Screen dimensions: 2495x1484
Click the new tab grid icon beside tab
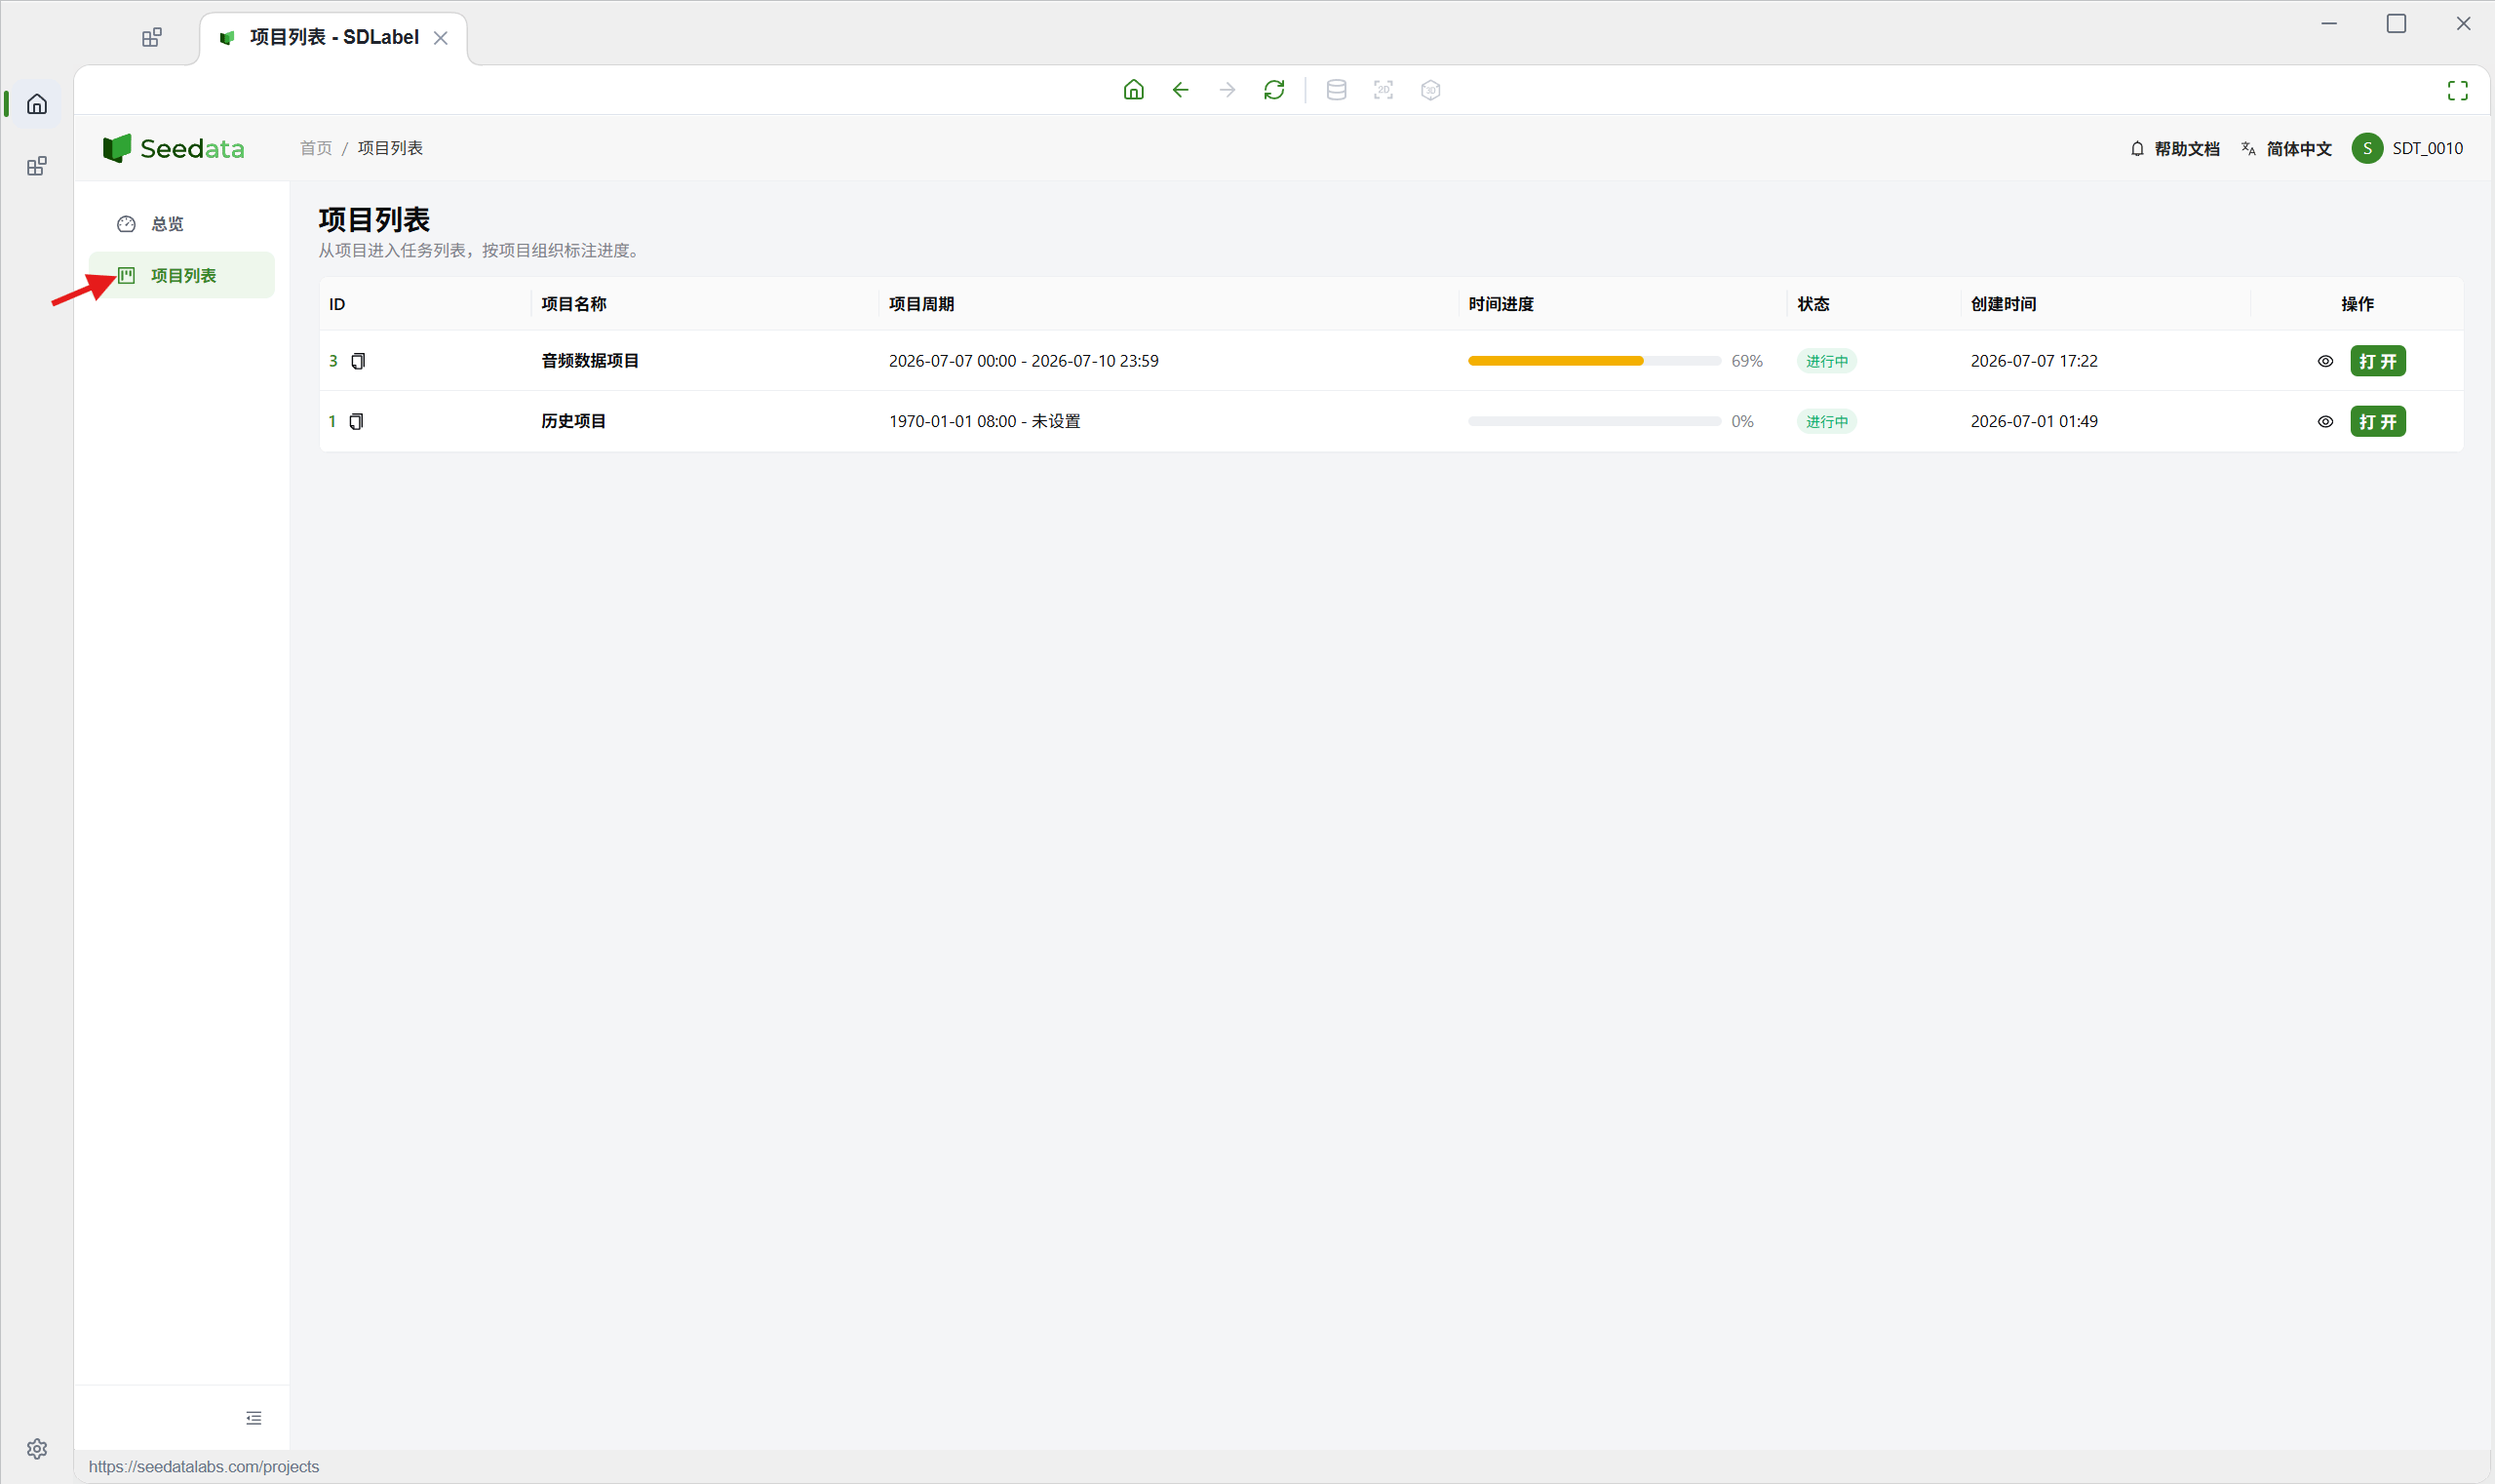tap(152, 38)
